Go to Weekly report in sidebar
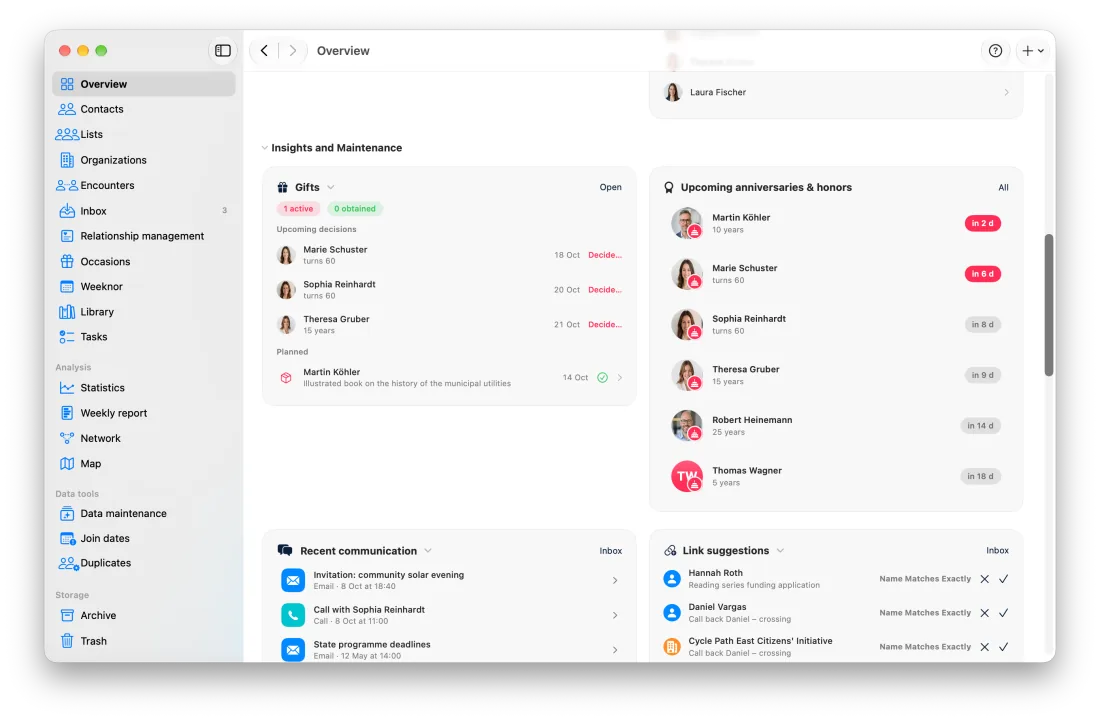The width and height of the screenshot is (1100, 721). 144,413
